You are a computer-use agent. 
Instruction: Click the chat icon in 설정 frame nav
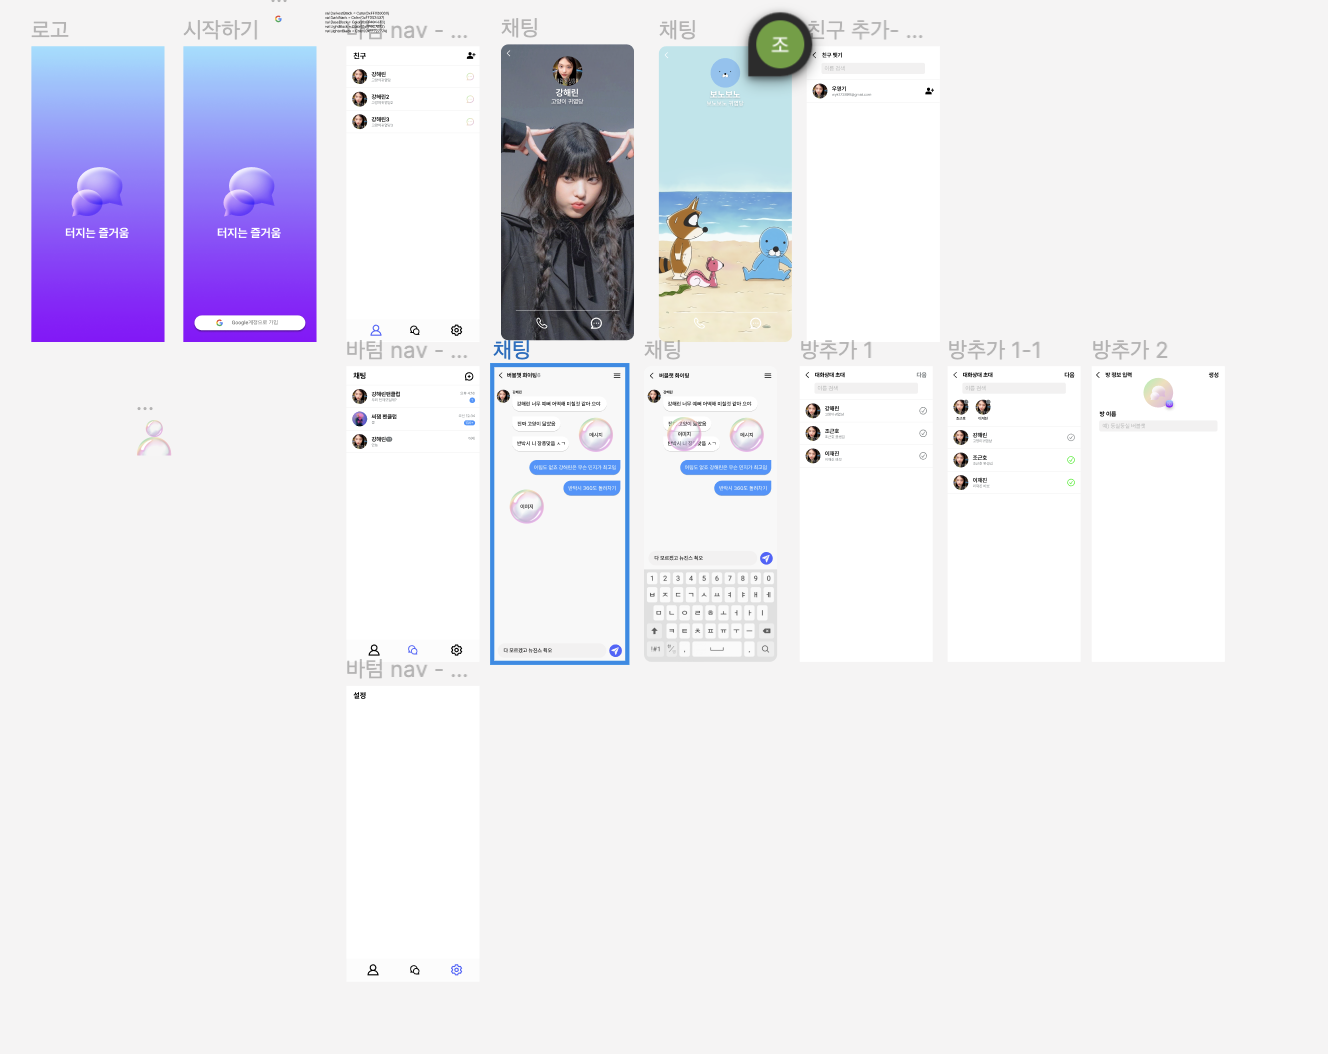(x=415, y=970)
